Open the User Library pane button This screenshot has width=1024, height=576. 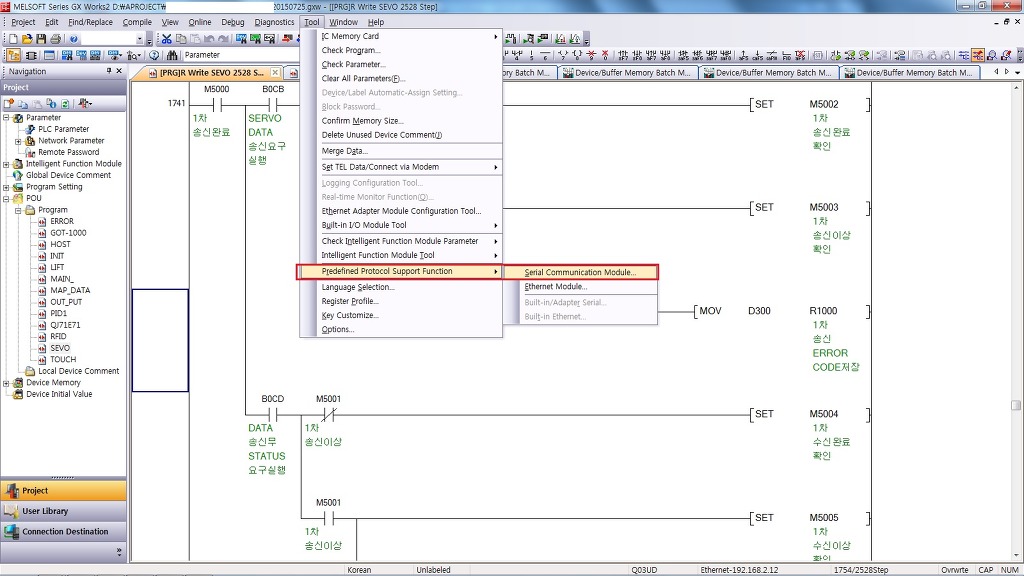[x=63, y=511]
